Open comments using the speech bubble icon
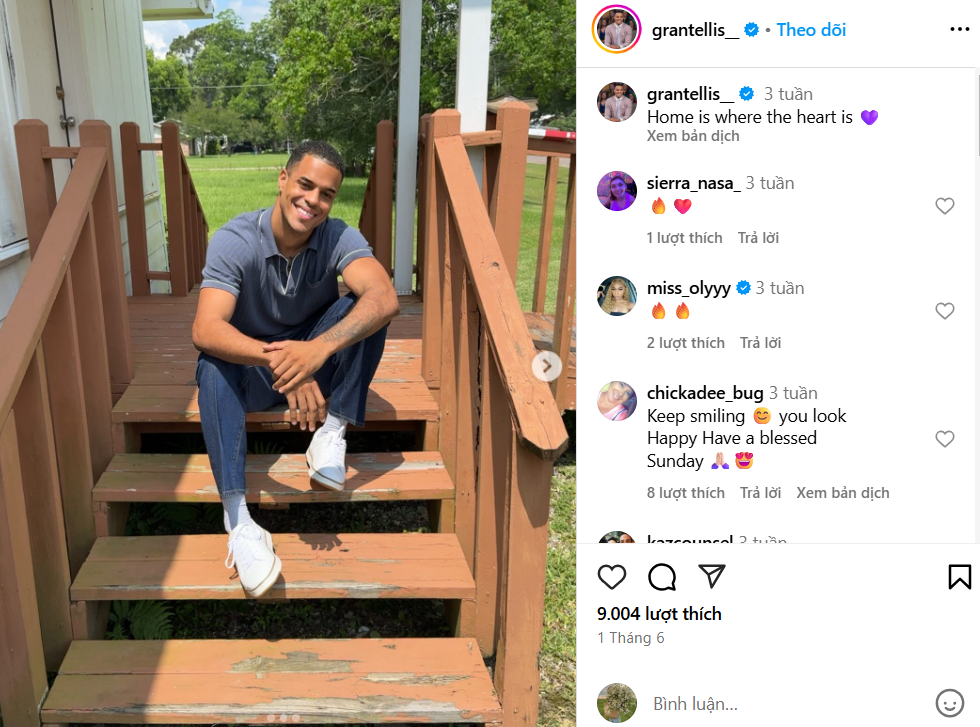 [662, 576]
